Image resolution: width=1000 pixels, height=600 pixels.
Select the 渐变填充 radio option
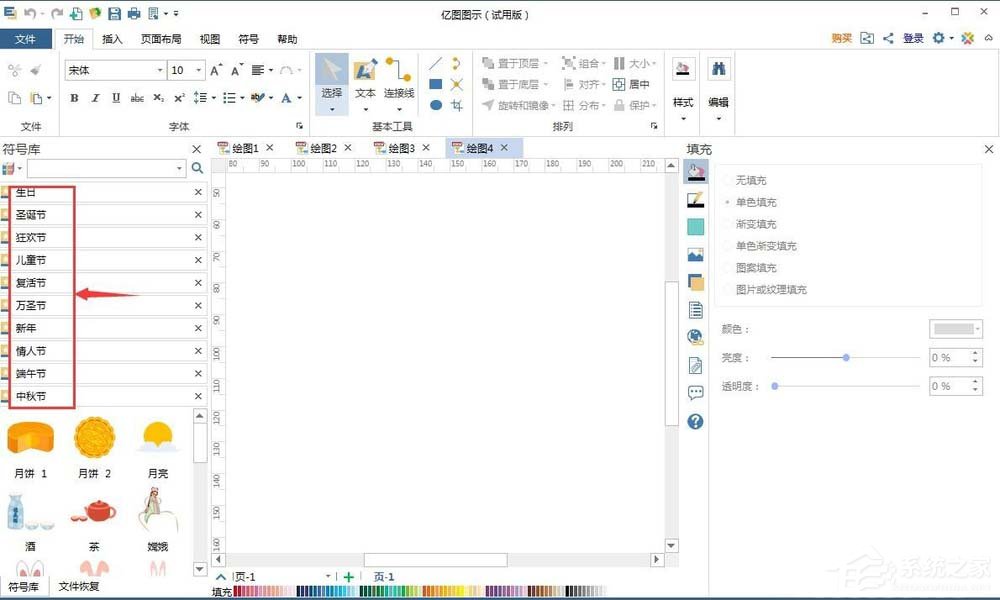727,222
